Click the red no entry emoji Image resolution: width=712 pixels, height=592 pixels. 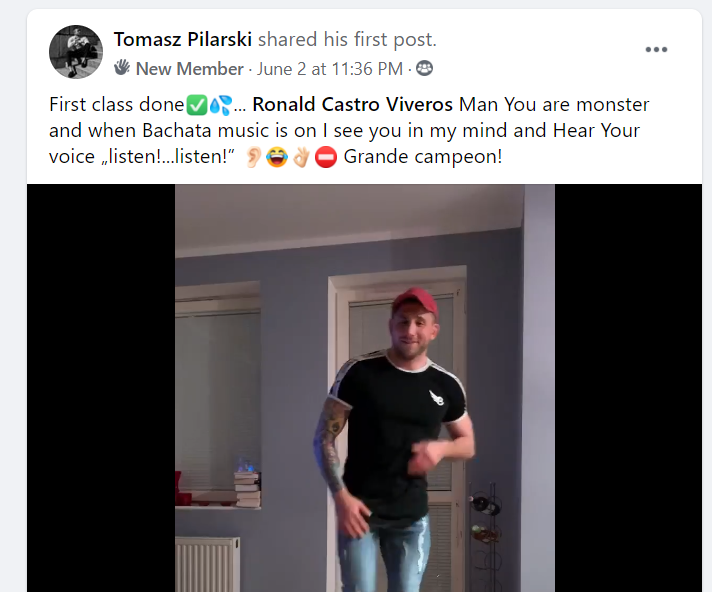[326, 157]
